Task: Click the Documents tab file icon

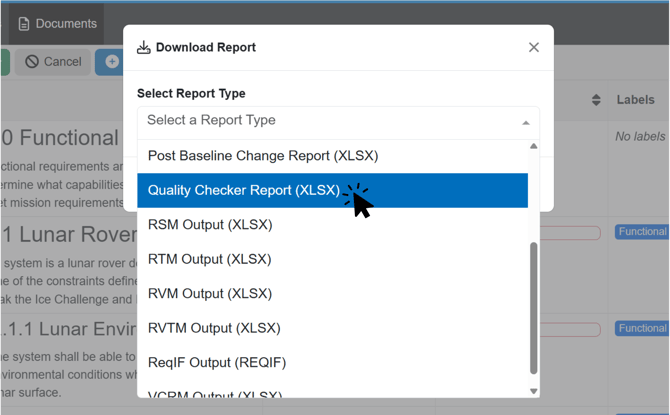Action: click(x=24, y=24)
